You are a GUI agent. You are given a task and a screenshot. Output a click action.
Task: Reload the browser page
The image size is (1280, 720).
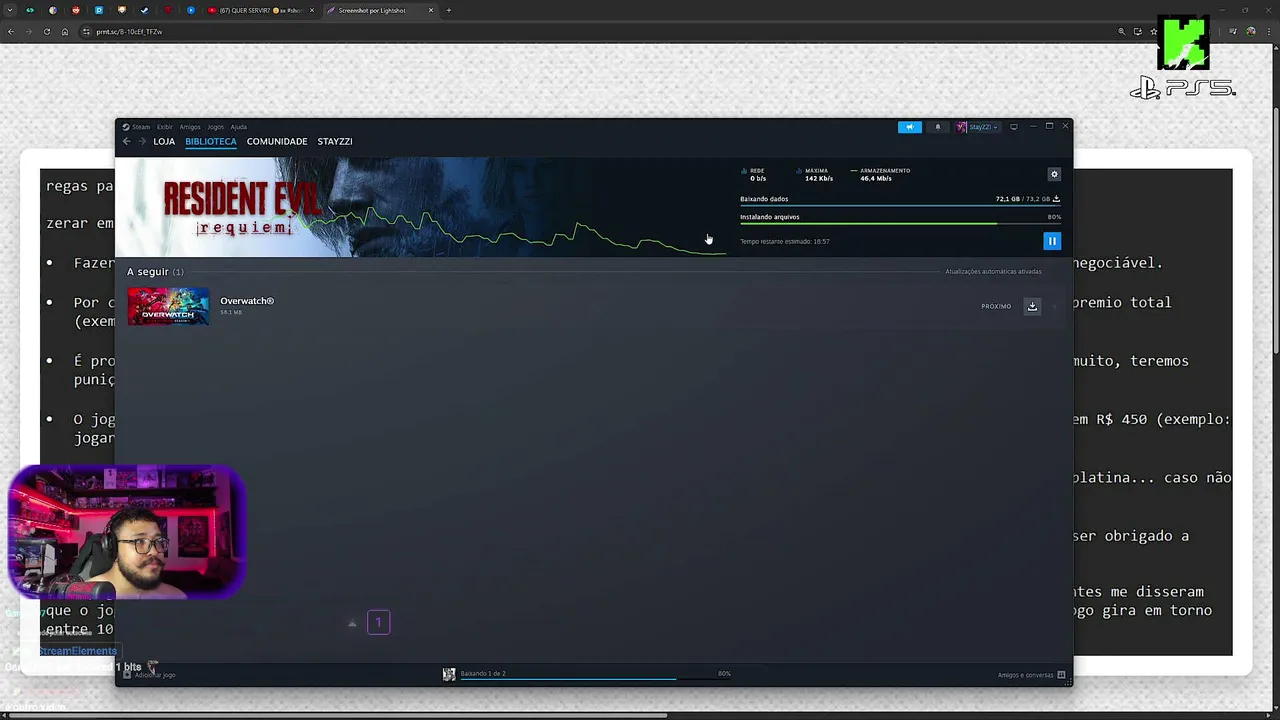(47, 31)
